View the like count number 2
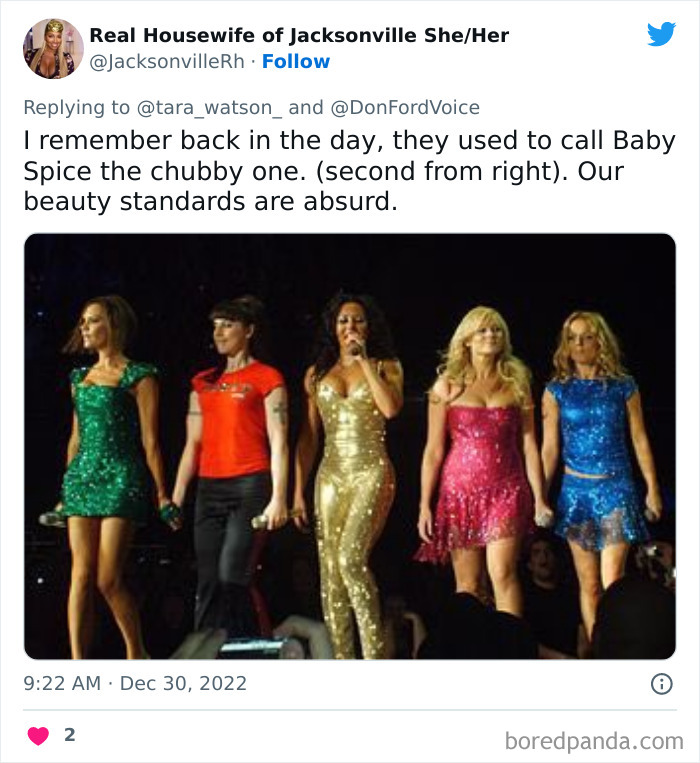700x763 pixels. (x=69, y=735)
